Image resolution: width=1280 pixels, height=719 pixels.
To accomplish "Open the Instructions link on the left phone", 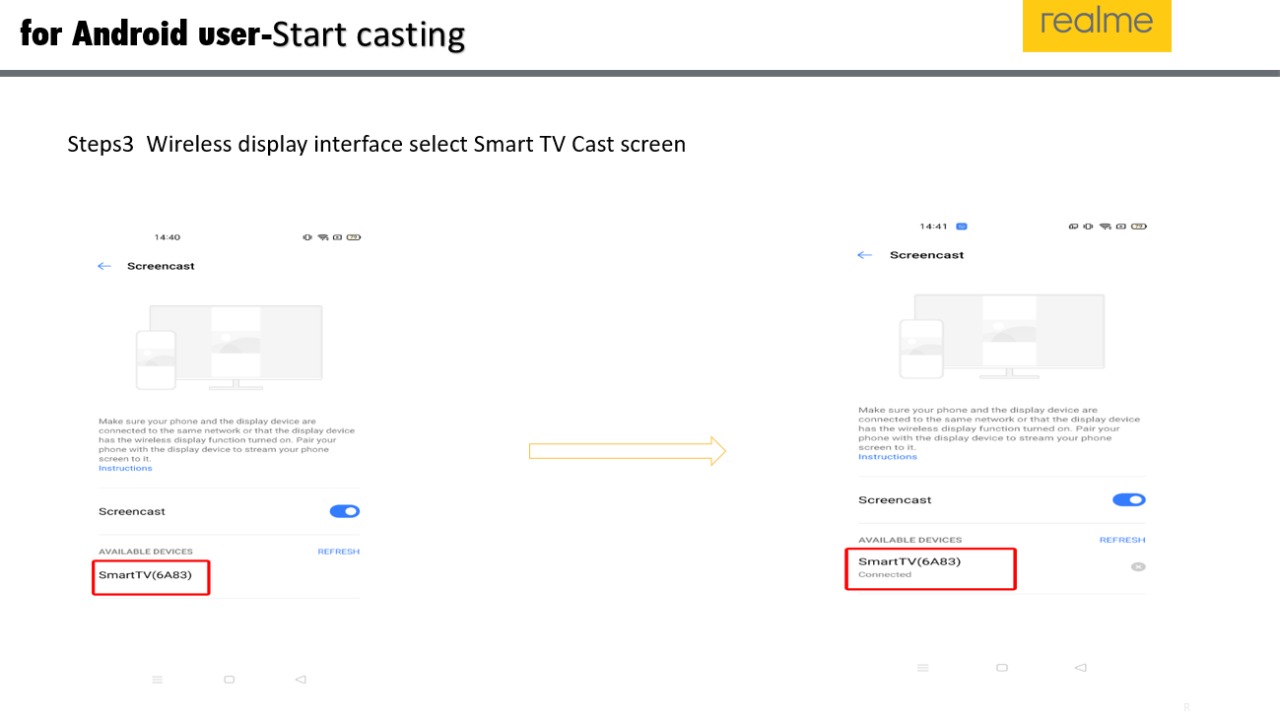I will pyautogui.click(x=125, y=469).
